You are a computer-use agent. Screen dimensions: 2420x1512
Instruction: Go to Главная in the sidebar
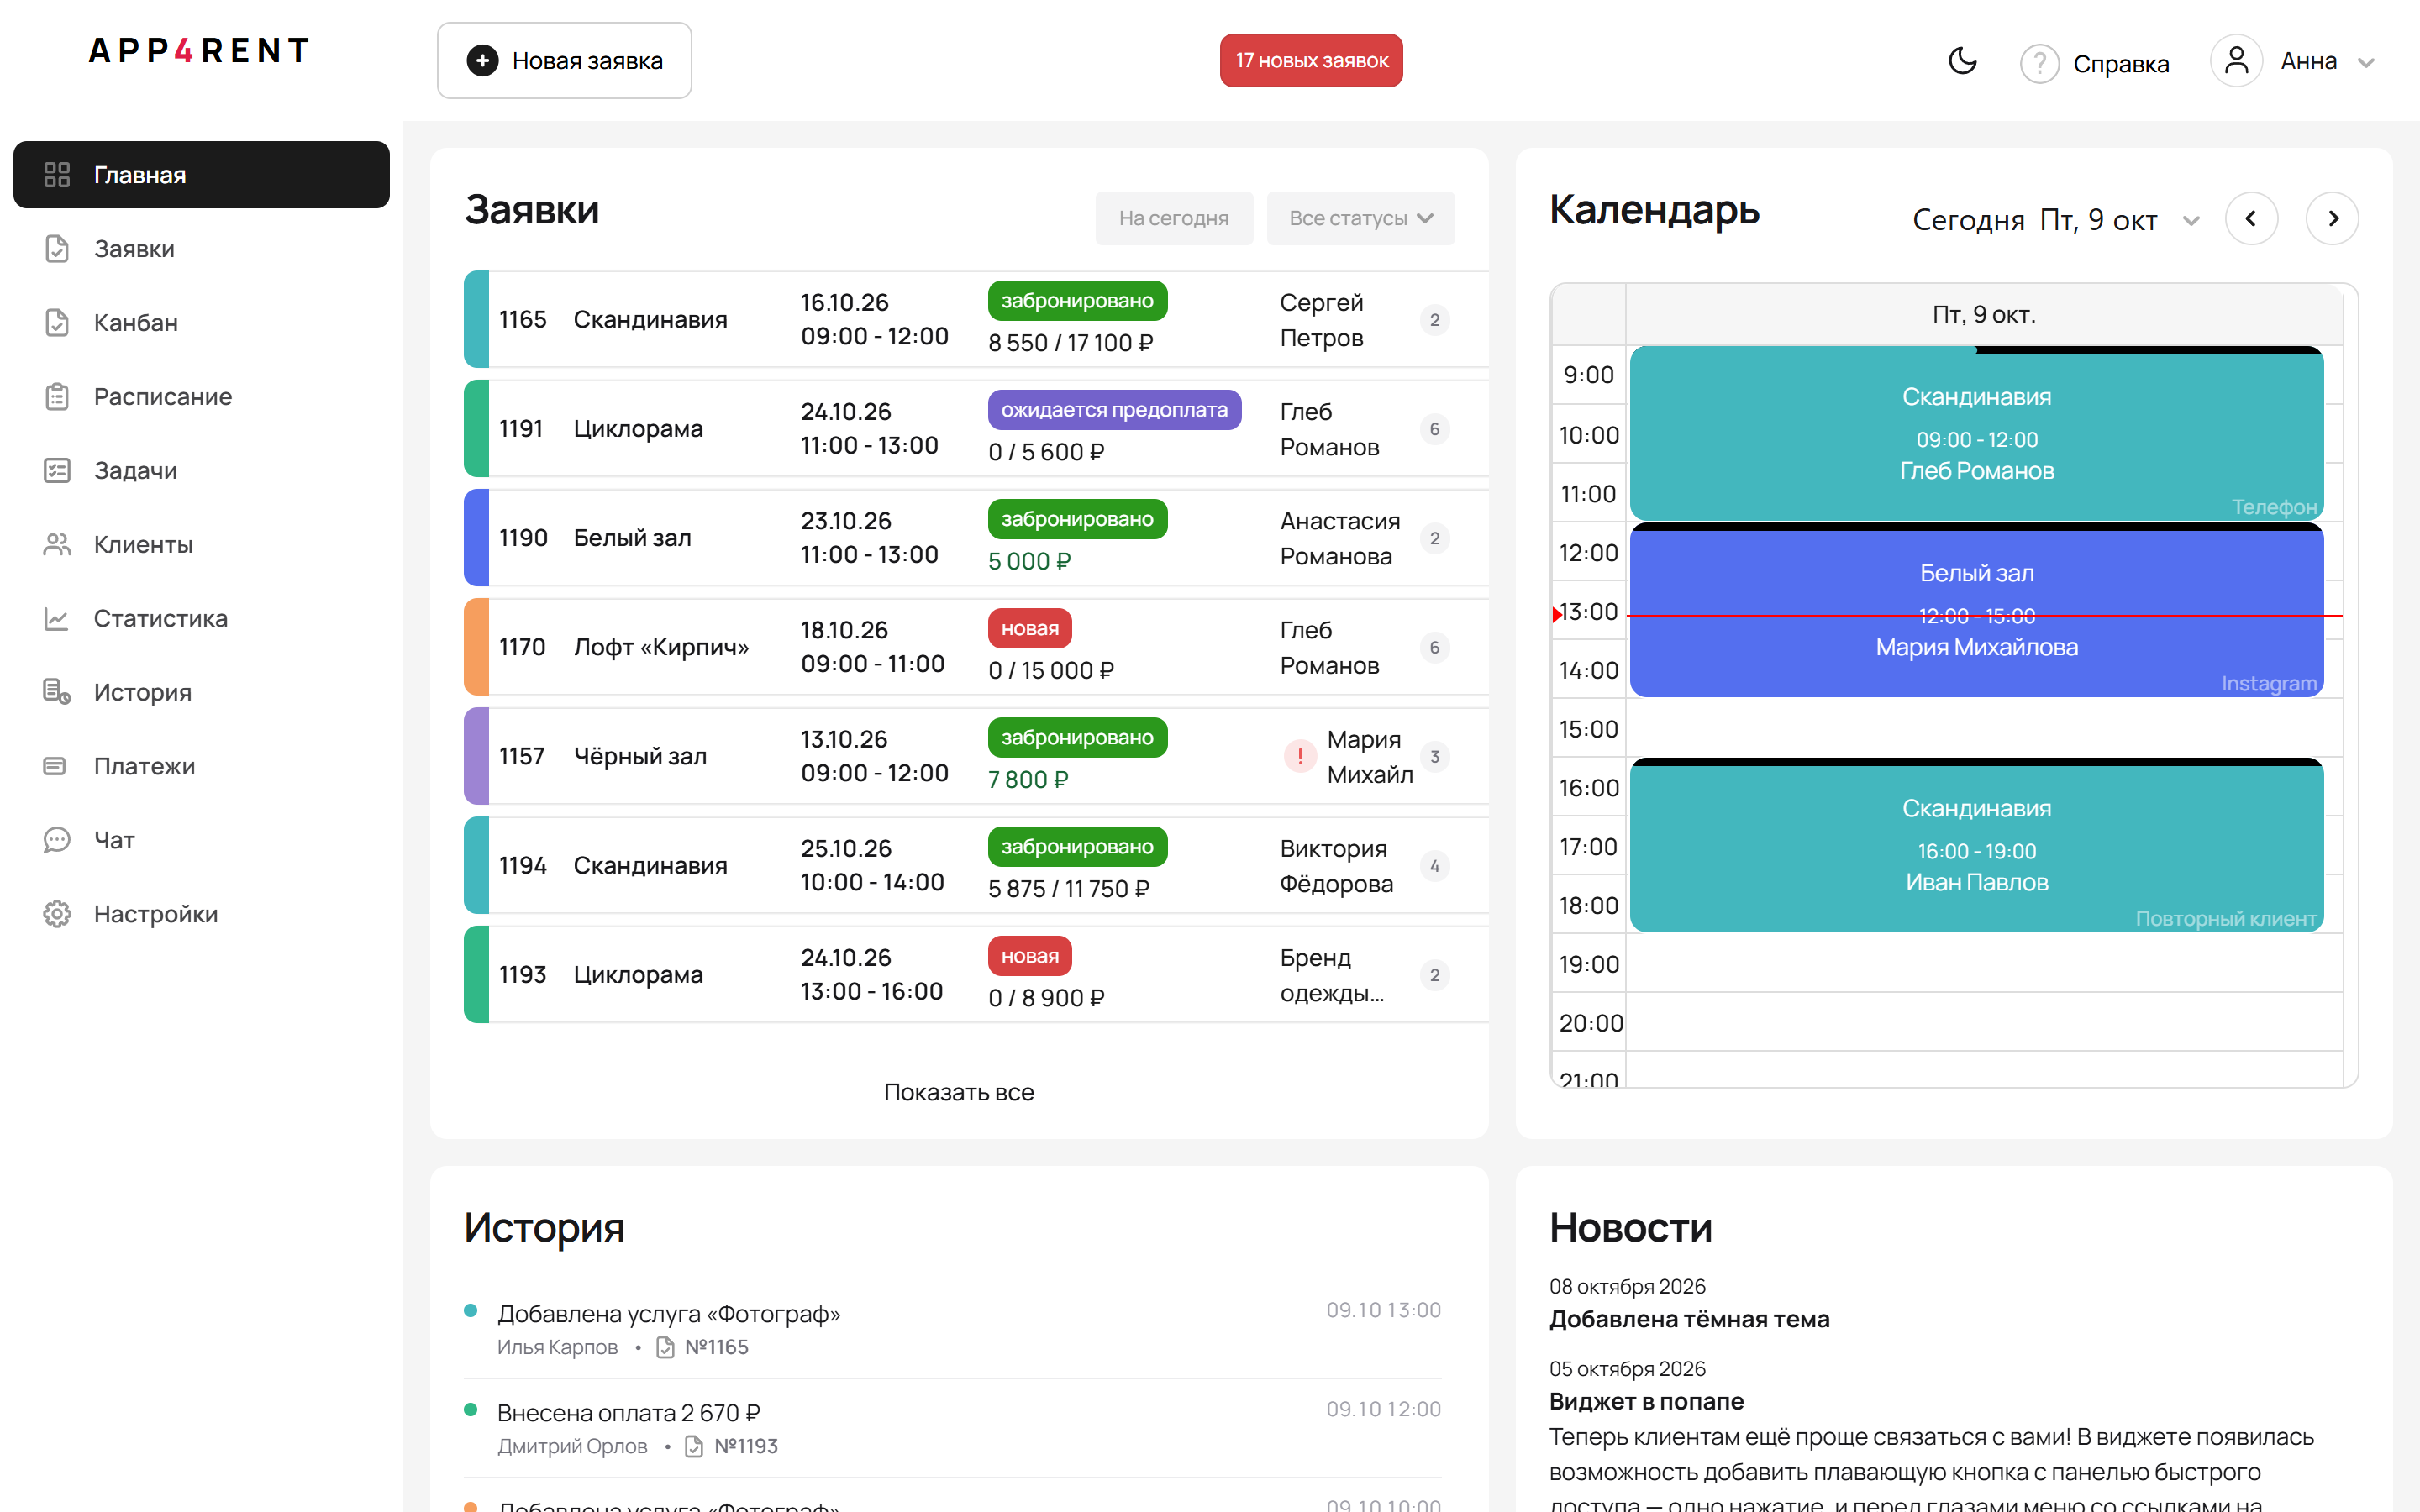click(201, 175)
